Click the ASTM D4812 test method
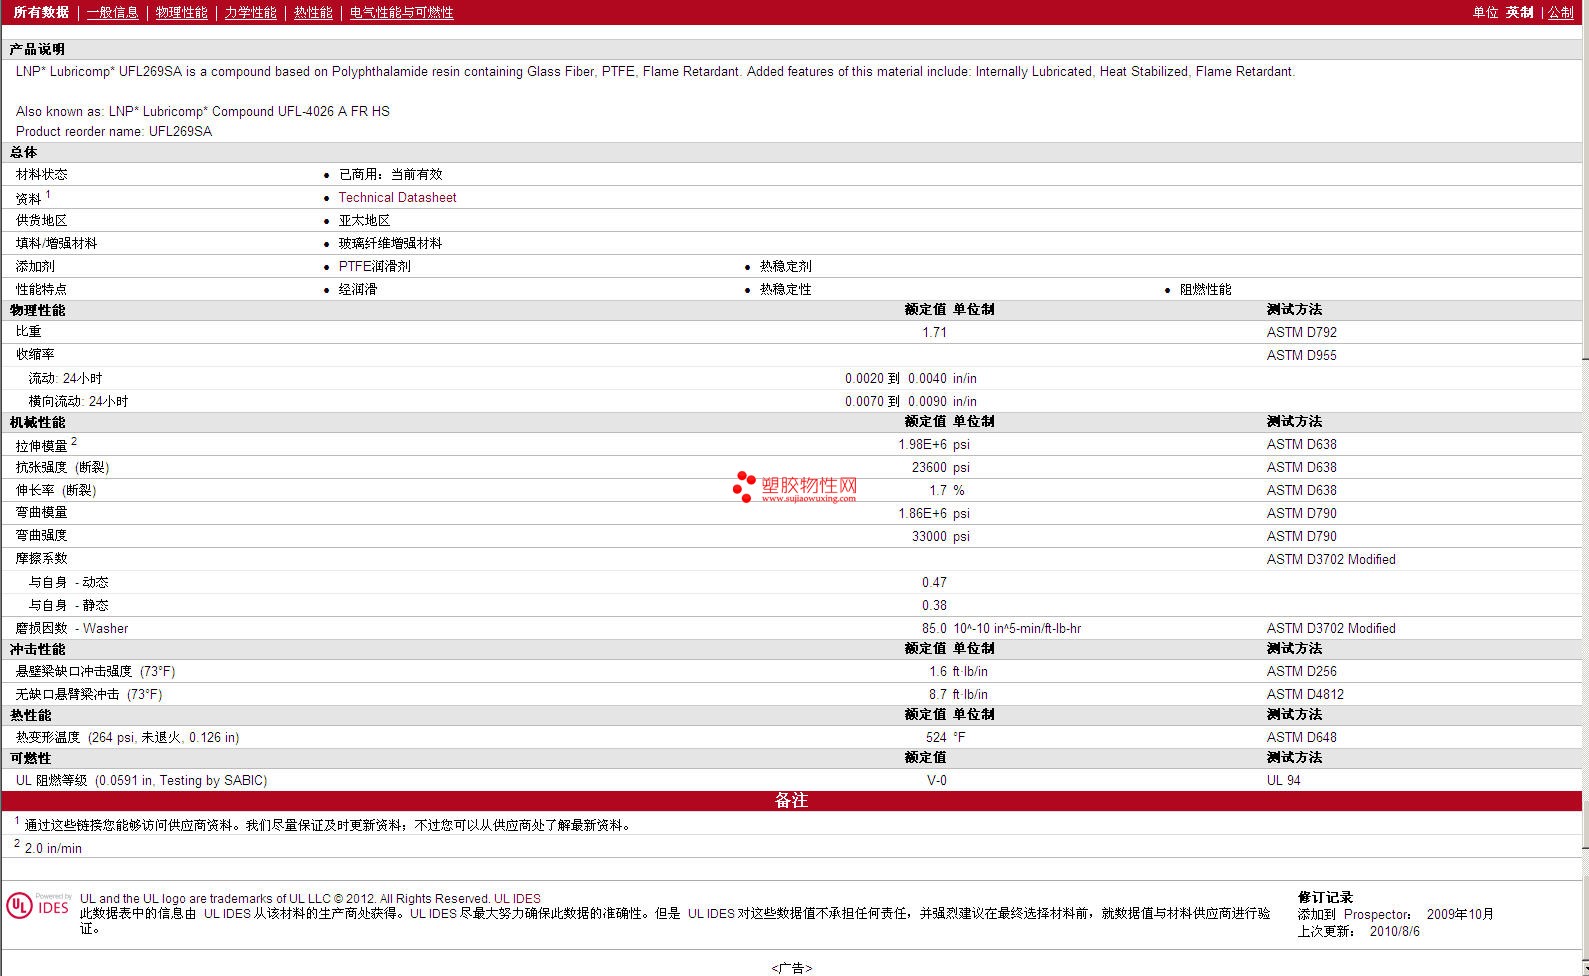Image resolution: width=1589 pixels, height=976 pixels. [x=1305, y=694]
